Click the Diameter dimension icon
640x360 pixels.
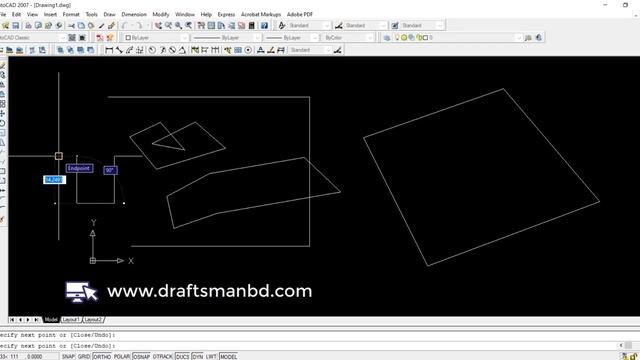click(x=172, y=50)
